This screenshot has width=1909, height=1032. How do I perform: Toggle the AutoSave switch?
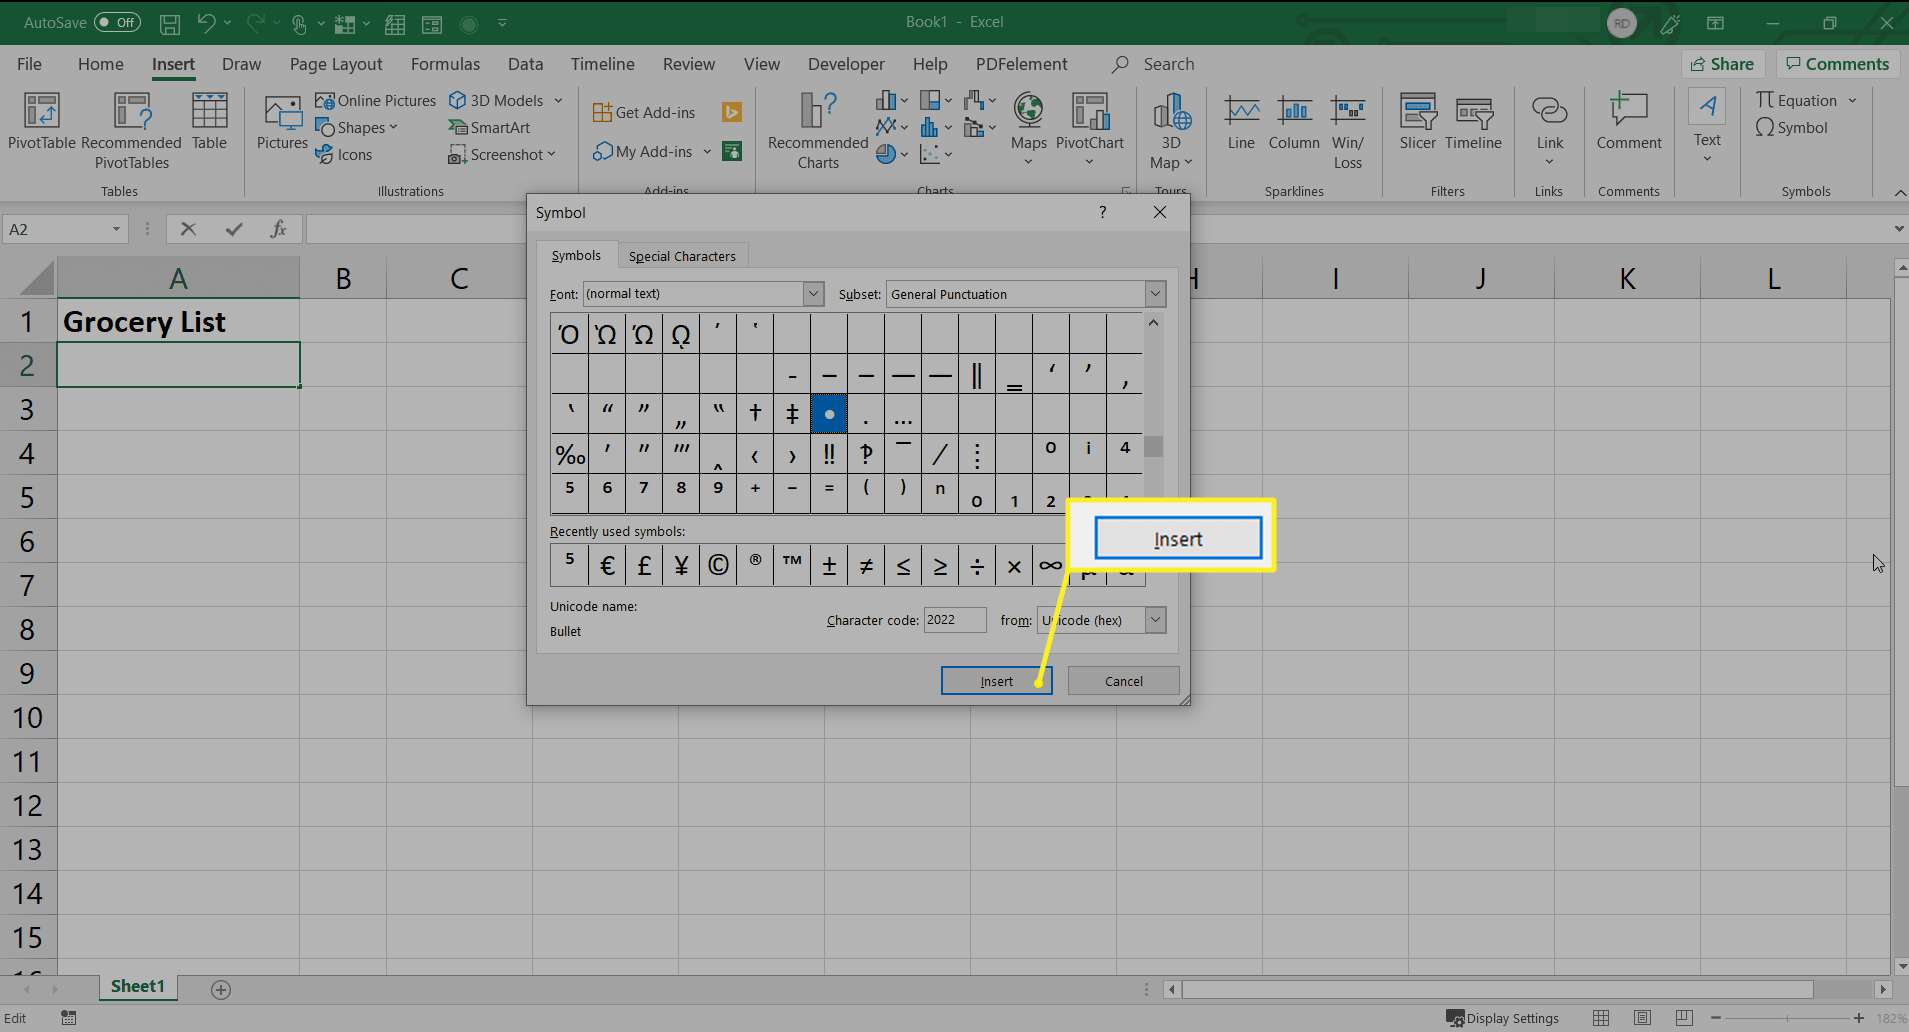click(x=117, y=22)
